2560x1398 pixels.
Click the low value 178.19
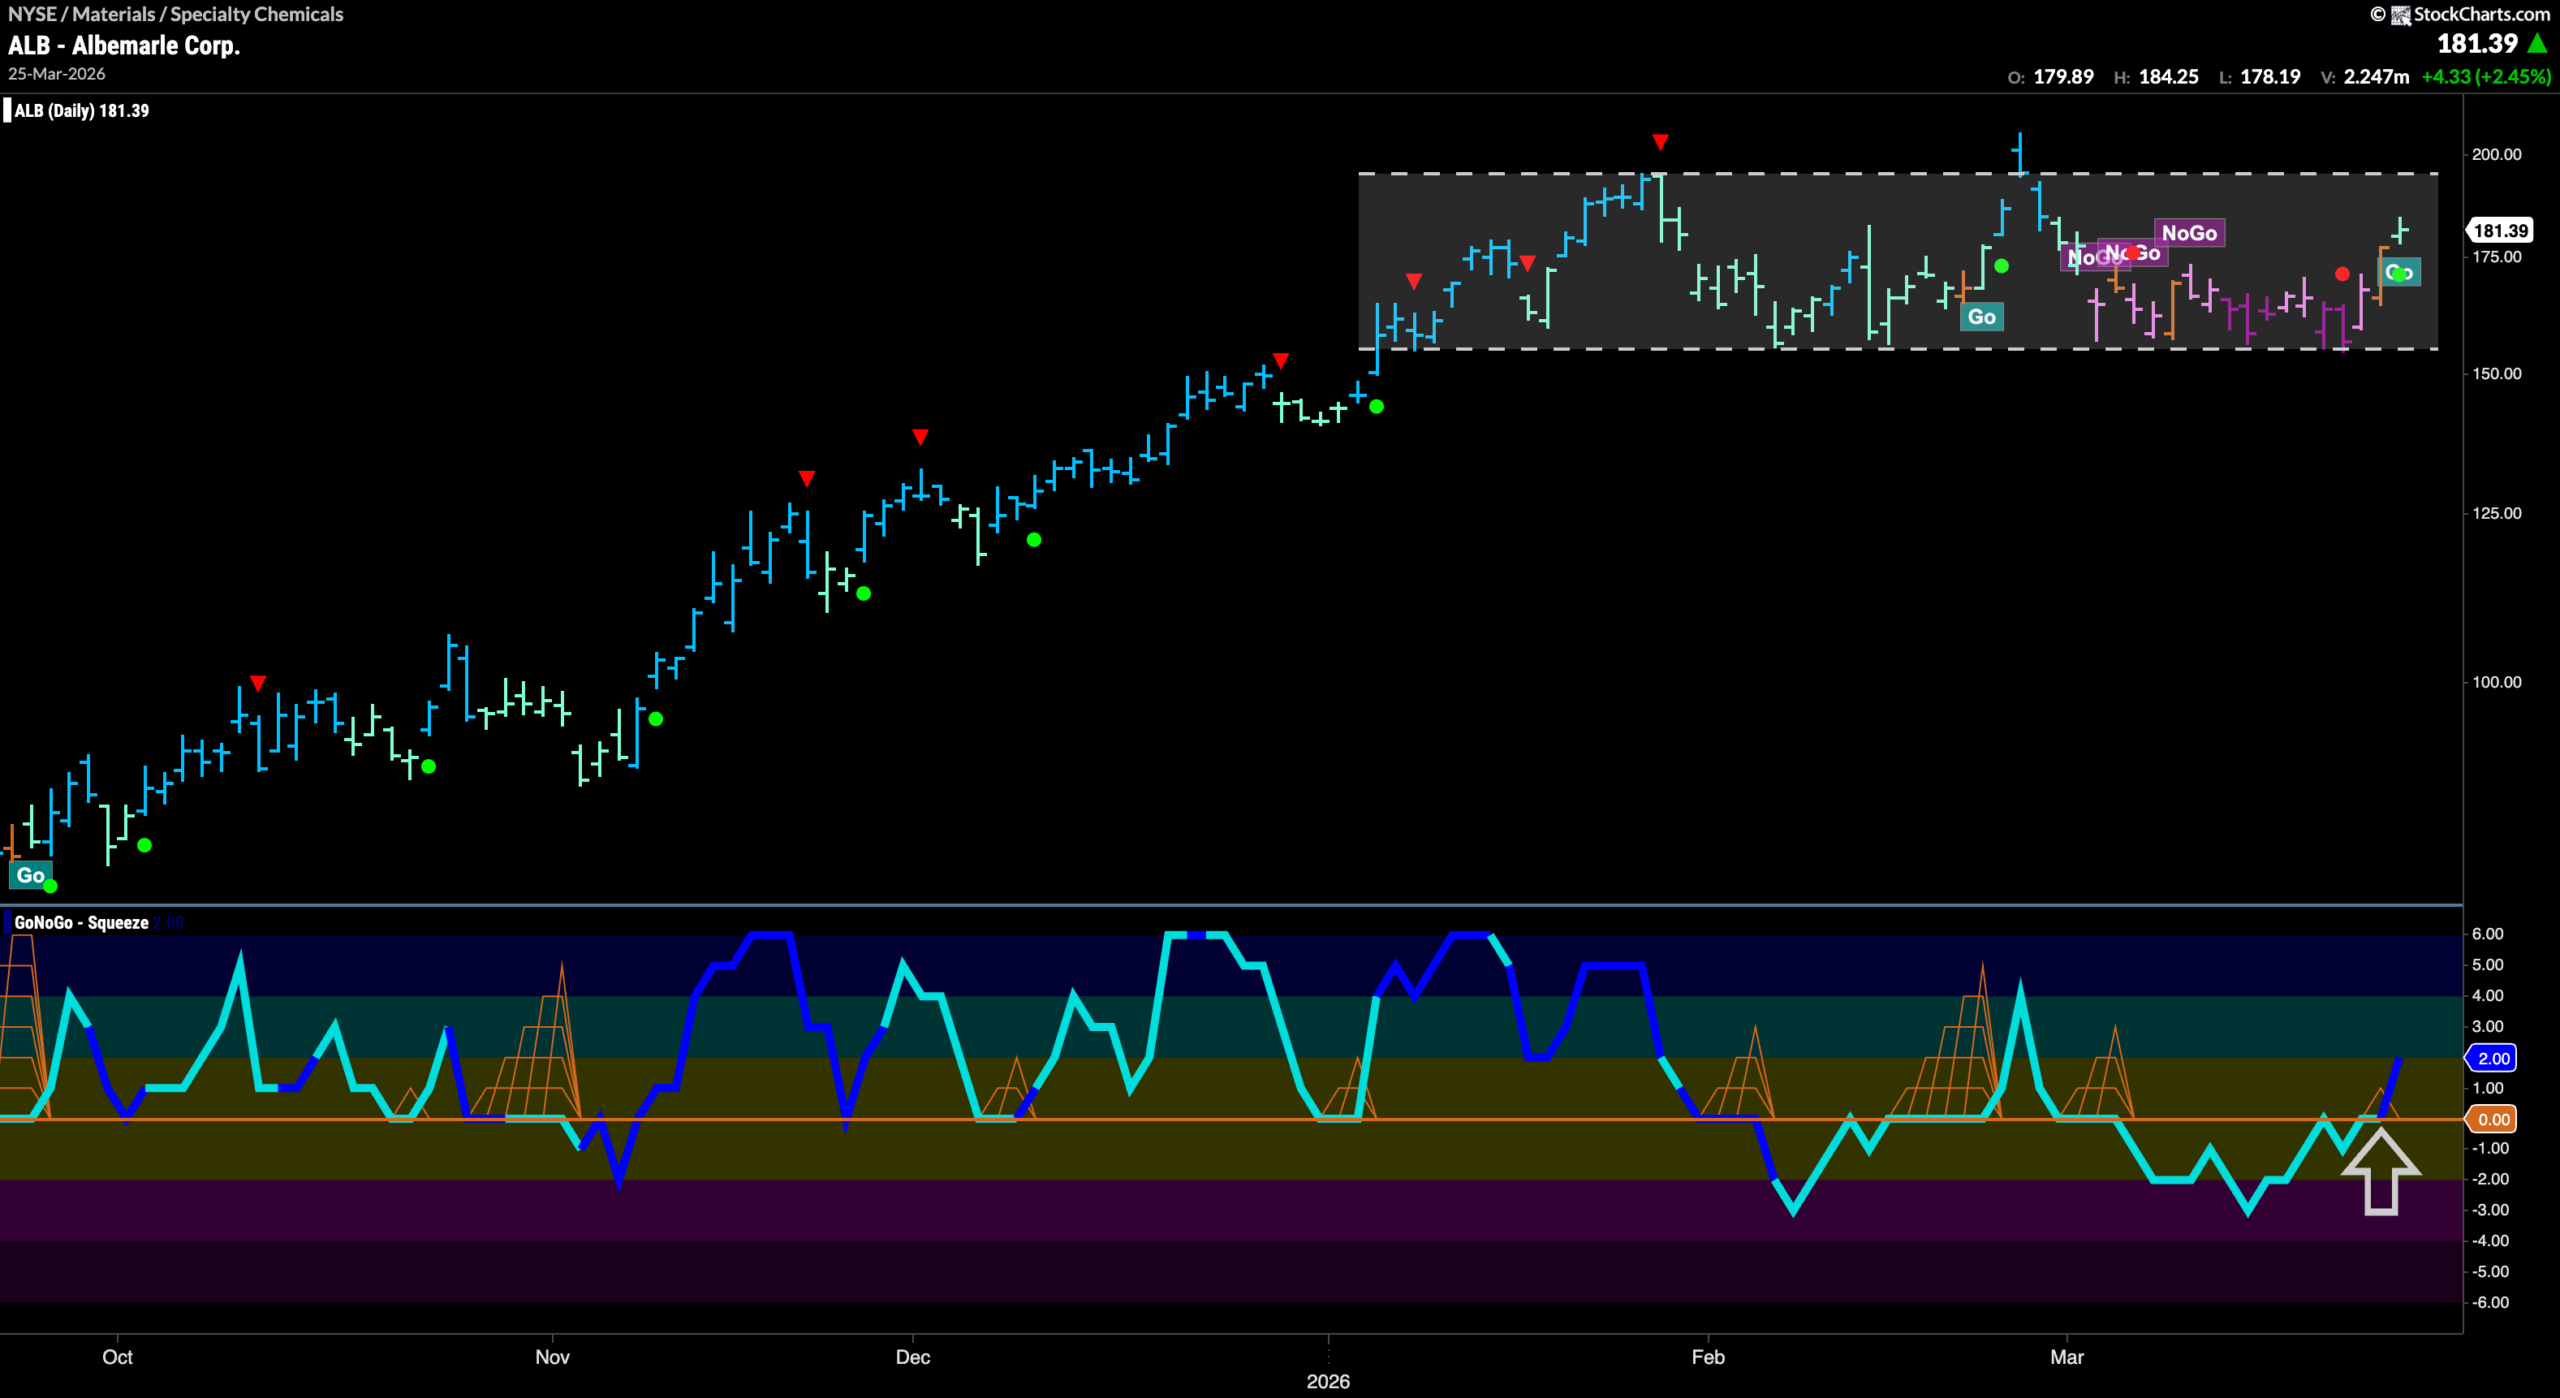[2270, 76]
